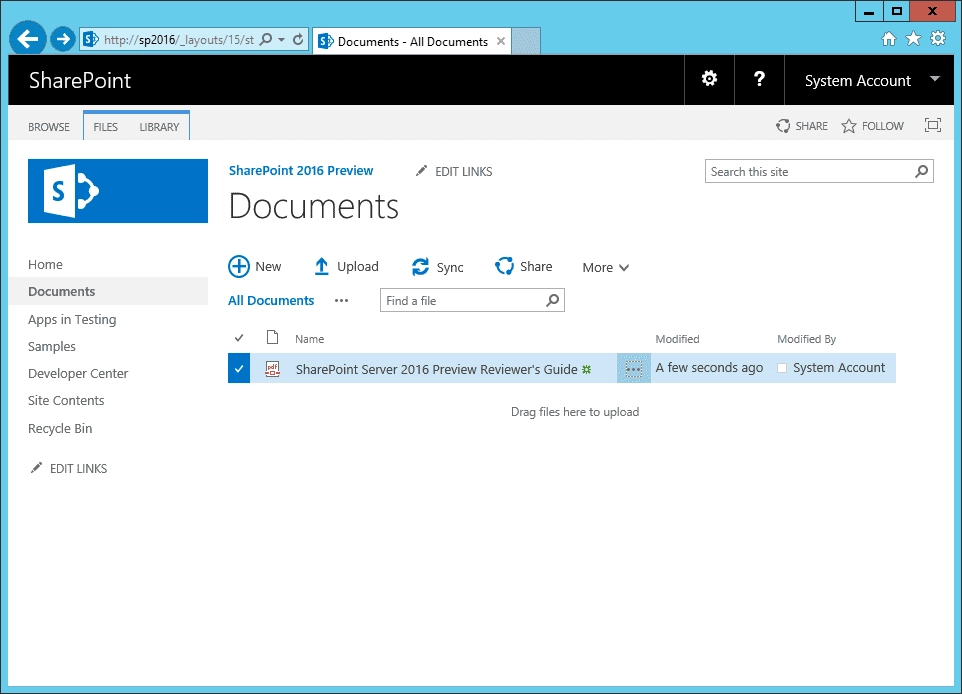
Task: Click the Find a file magnifier icon
Action: pos(552,301)
